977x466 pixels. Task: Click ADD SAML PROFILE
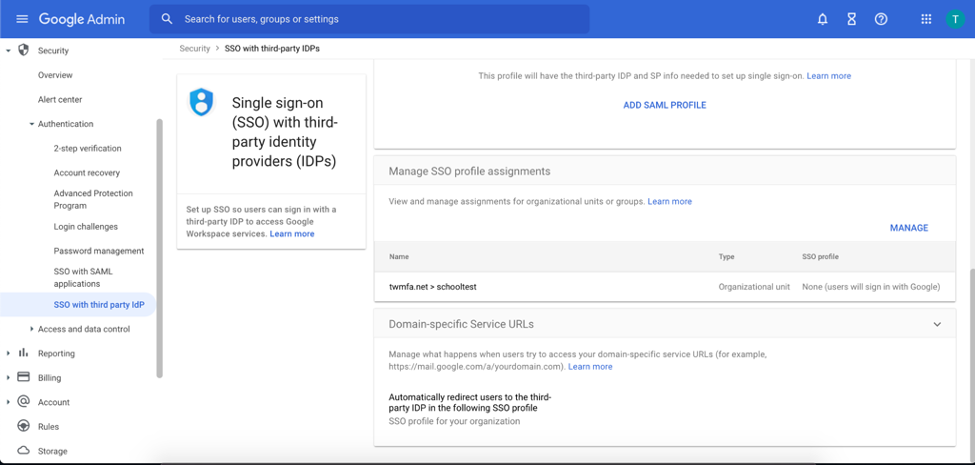point(665,105)
